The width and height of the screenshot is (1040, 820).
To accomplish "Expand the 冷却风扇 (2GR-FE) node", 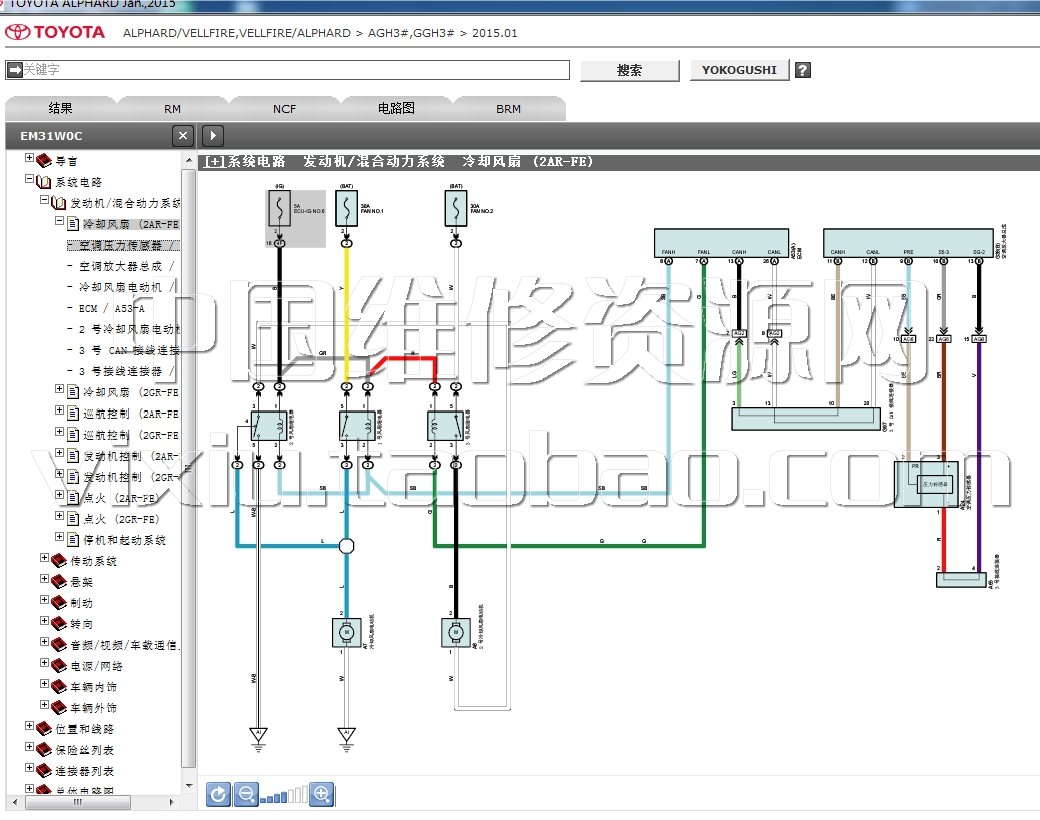I will pos(59,389).
